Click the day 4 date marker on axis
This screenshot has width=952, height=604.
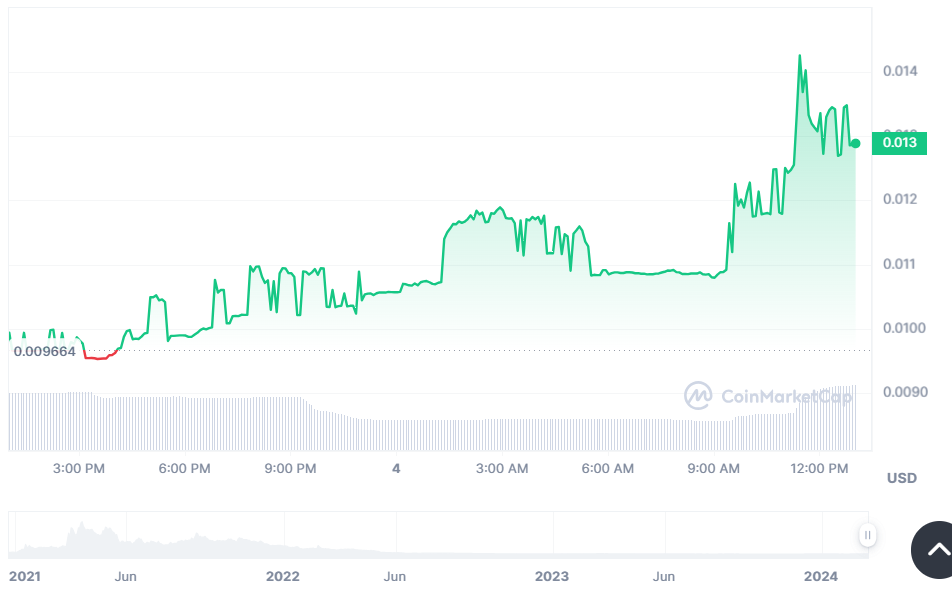[x=396, y=468]
